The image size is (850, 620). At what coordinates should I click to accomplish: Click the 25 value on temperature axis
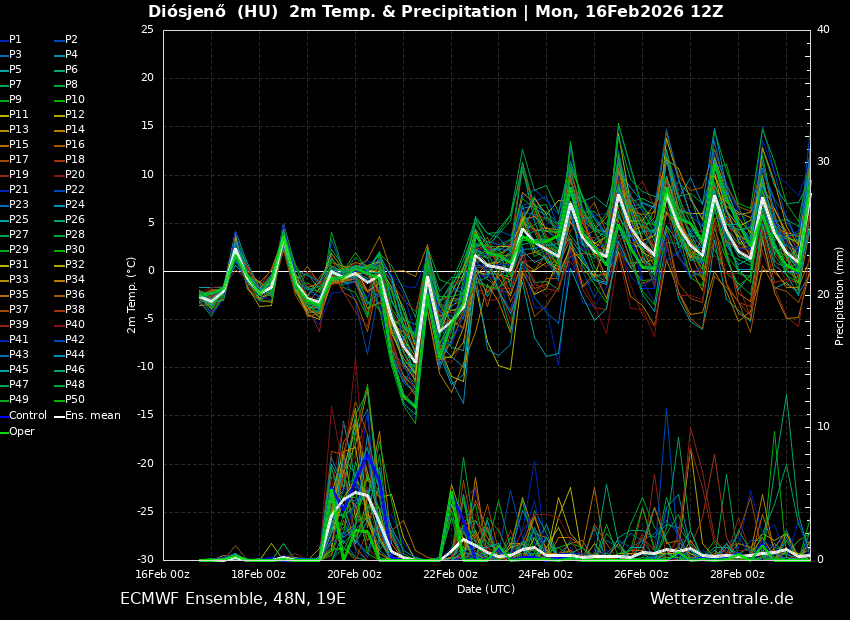[147, 30]
